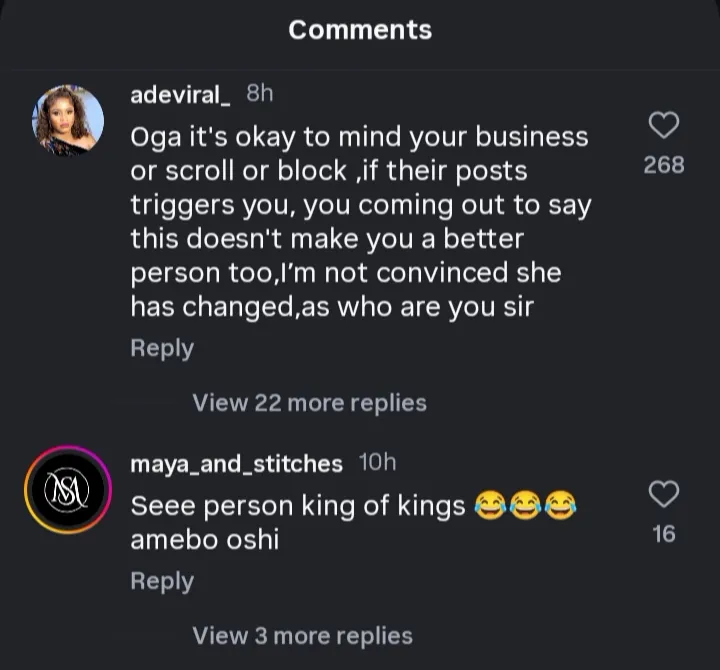
Task: Tap the heart on maya_and_stitches' comment
Action: click(x=664, y=494)
